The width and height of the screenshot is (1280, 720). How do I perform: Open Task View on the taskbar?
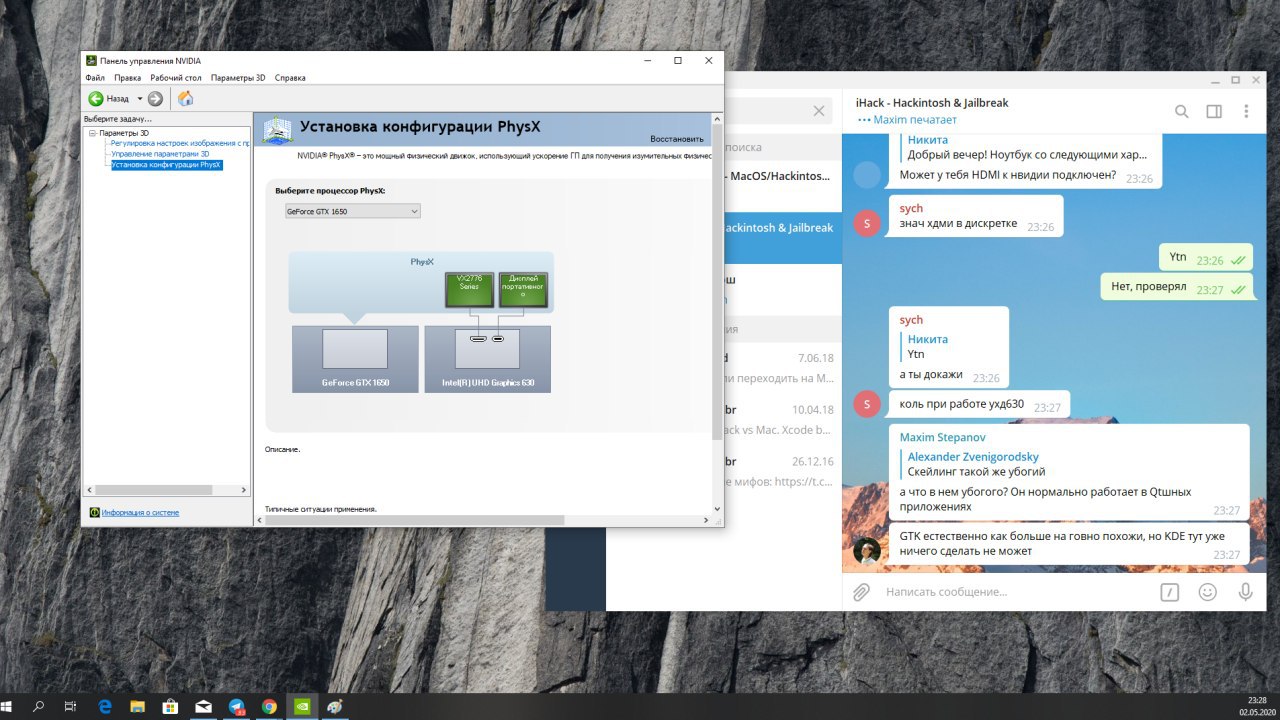point(70,706)
